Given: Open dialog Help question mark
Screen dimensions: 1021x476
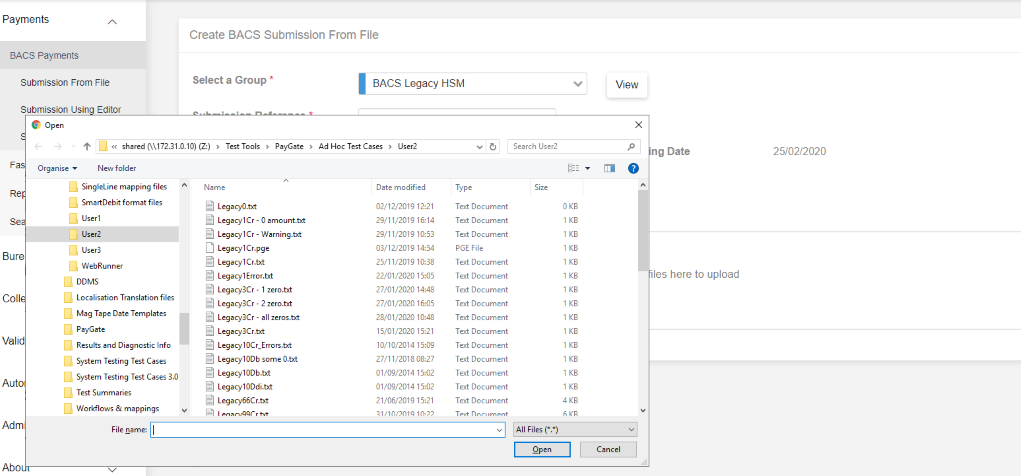Looking at the screenshot, I should (633, 168).
